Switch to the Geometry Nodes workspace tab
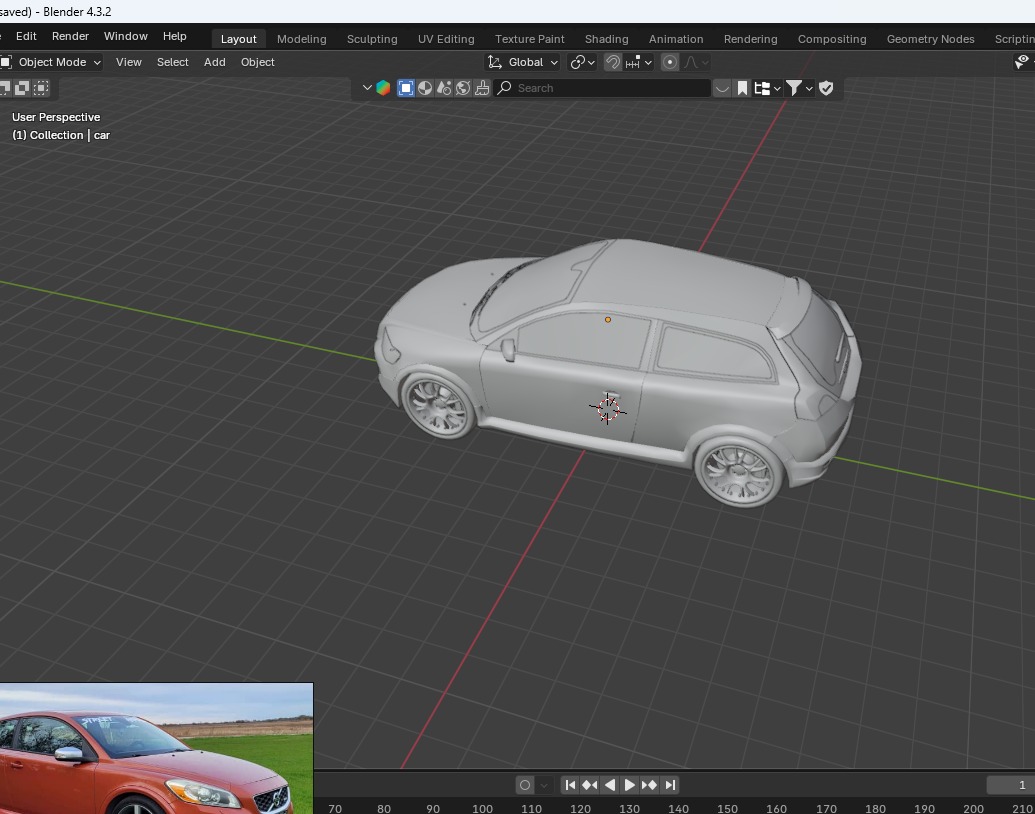This screenshot has width=1035, height=814. (x=930, y=39)
